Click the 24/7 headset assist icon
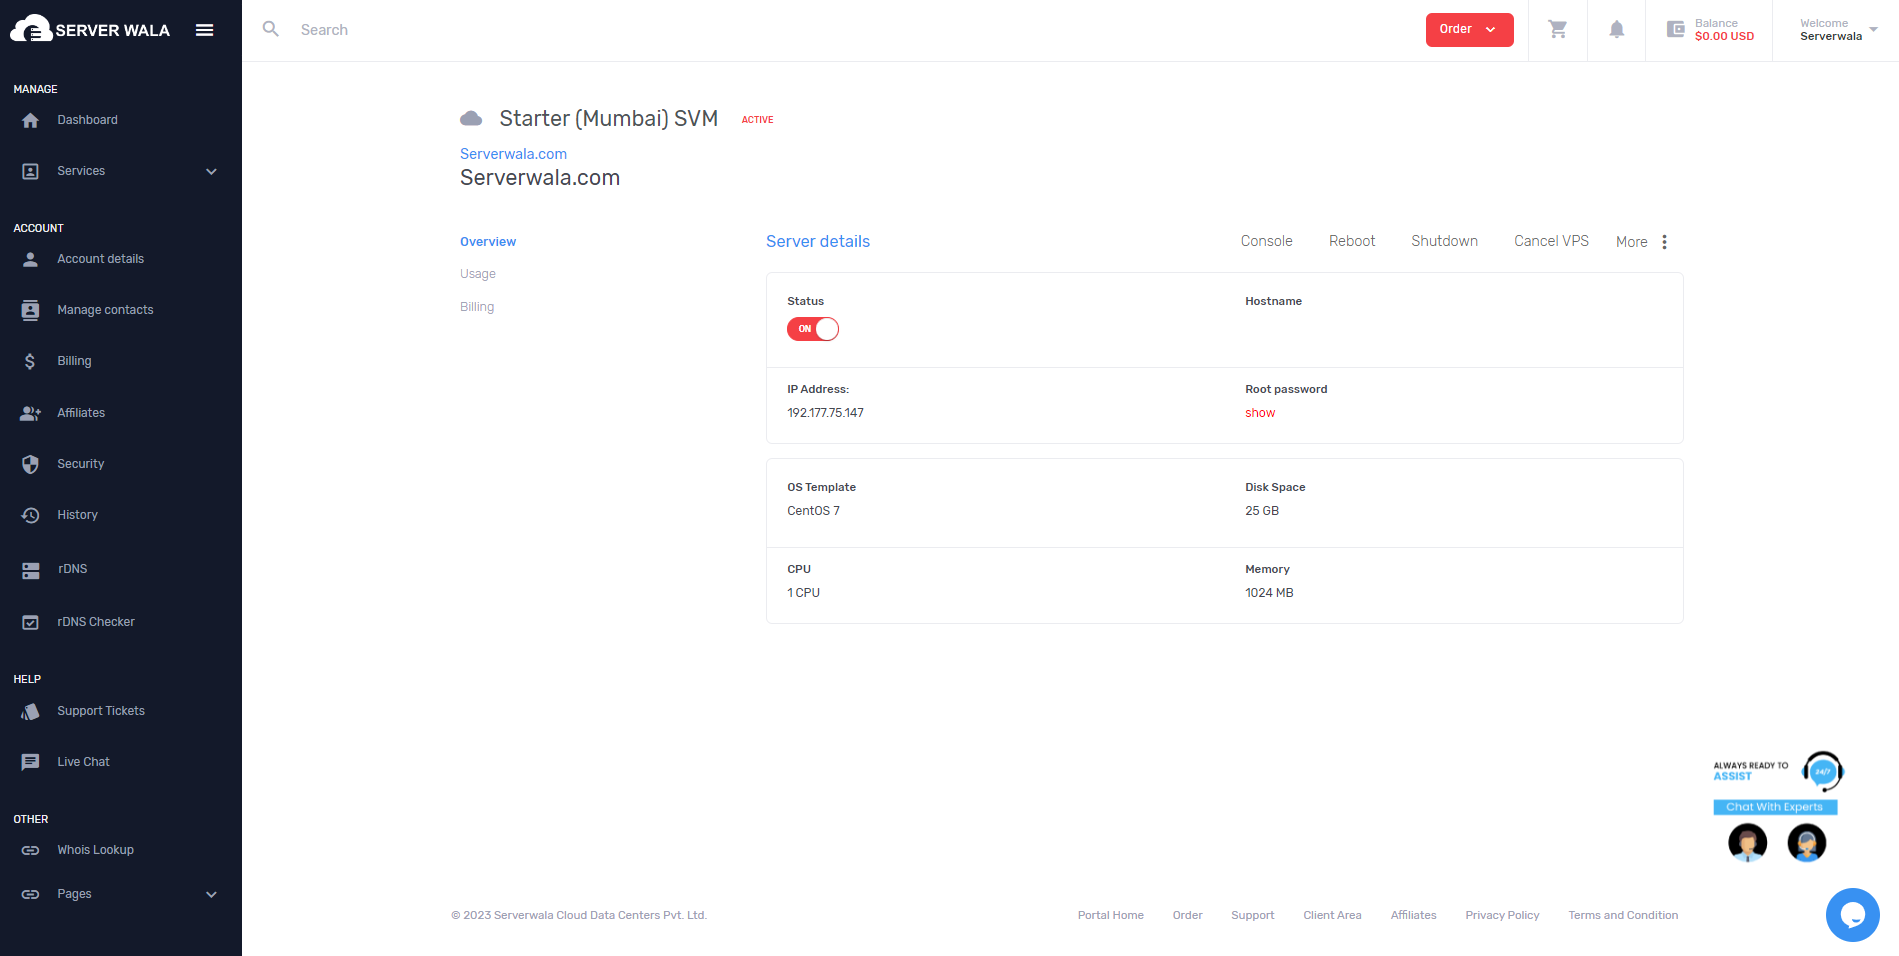The image size is (1899, 956). click(x=1822, y=771)
